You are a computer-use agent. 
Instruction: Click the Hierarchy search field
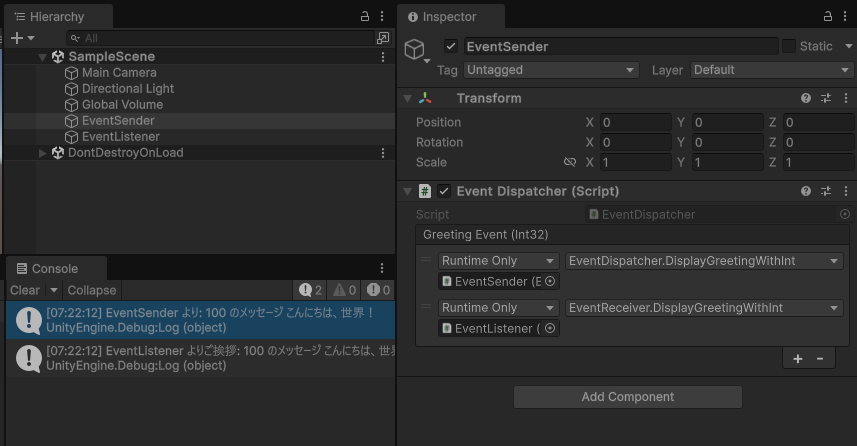pos(220,38)
